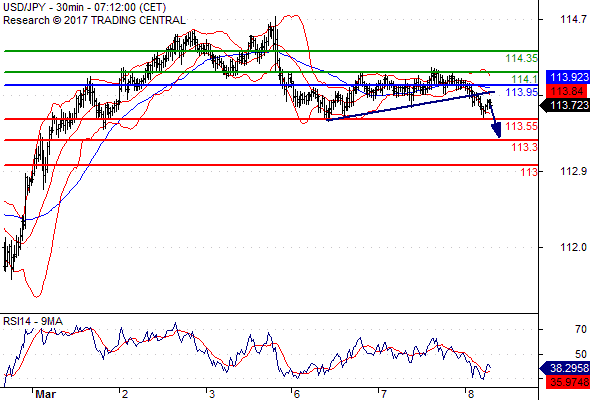Viewport: 590px width, 400px height.
Task: Select the blue 113.95 pivot label
Action: (522, 92)
